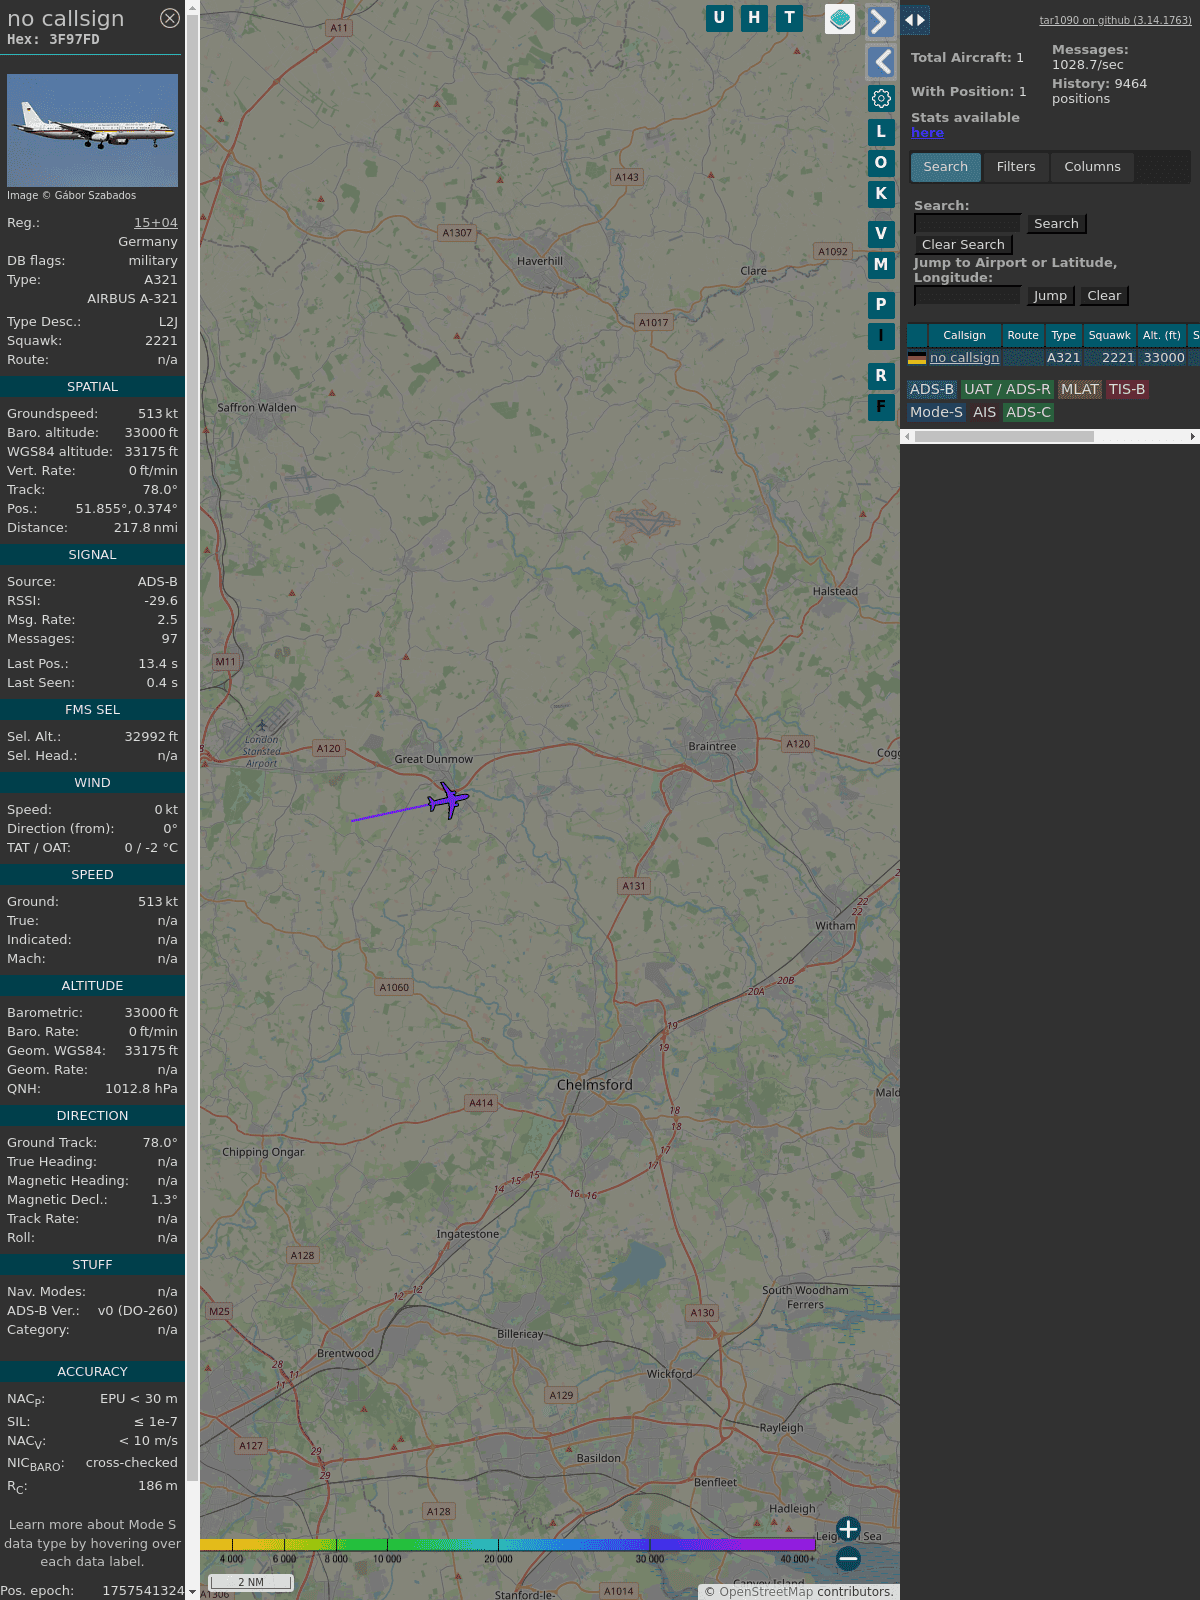1200x1600 pixels.
Task: Toggle the U map button
Action: (x=719, y=18)
